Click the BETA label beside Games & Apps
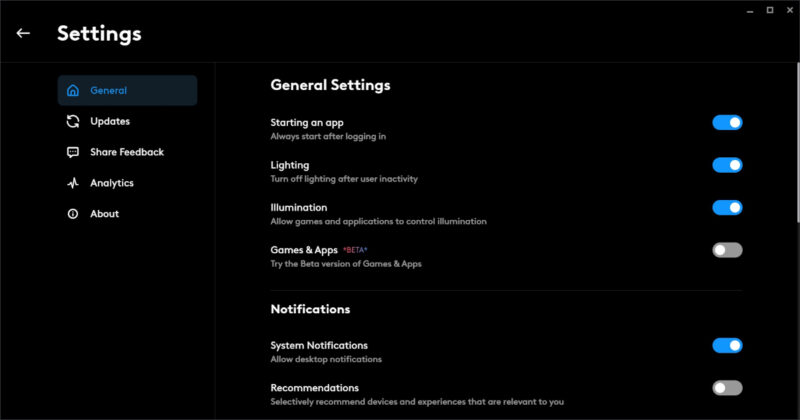 pos(355,250)
